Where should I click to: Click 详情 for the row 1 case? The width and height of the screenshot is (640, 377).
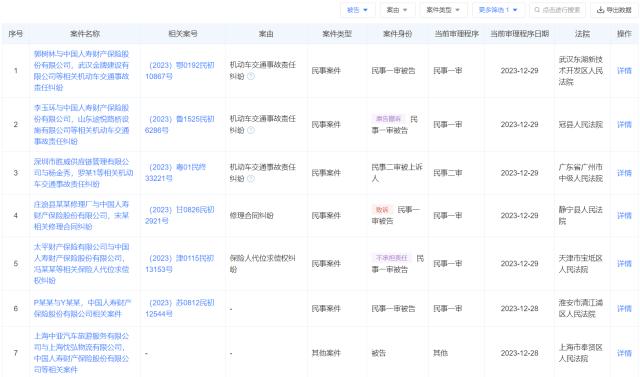click(x=624, y=71)
